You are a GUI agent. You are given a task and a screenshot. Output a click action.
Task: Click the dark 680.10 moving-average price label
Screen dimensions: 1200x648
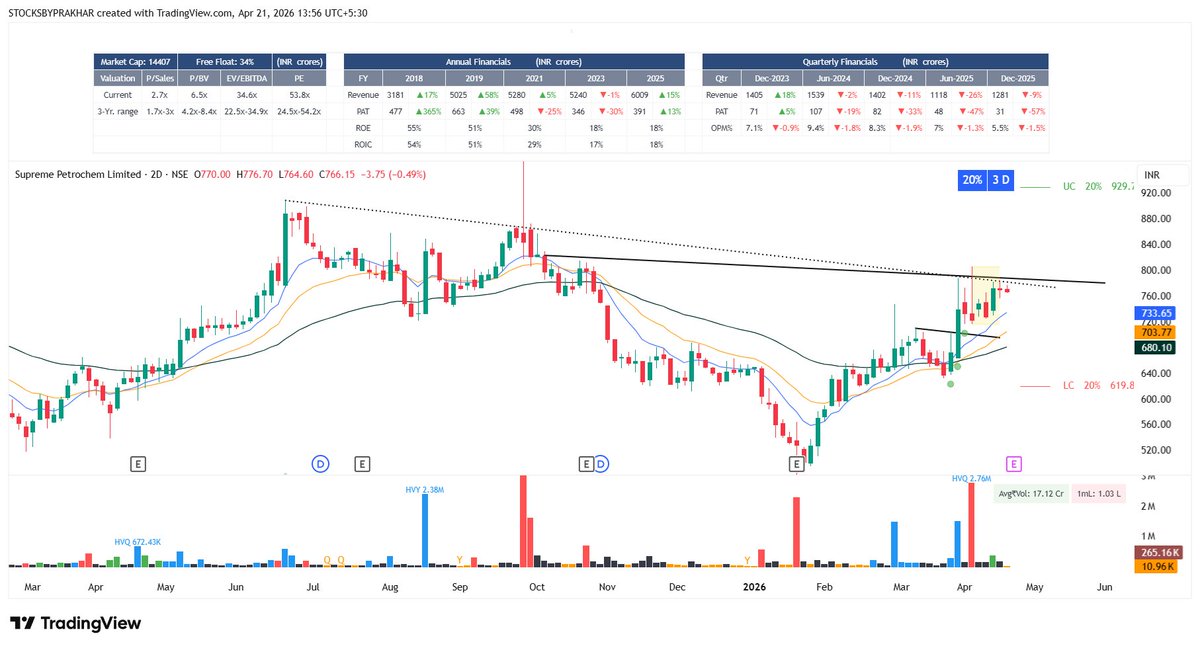(x=1157, y=348)
